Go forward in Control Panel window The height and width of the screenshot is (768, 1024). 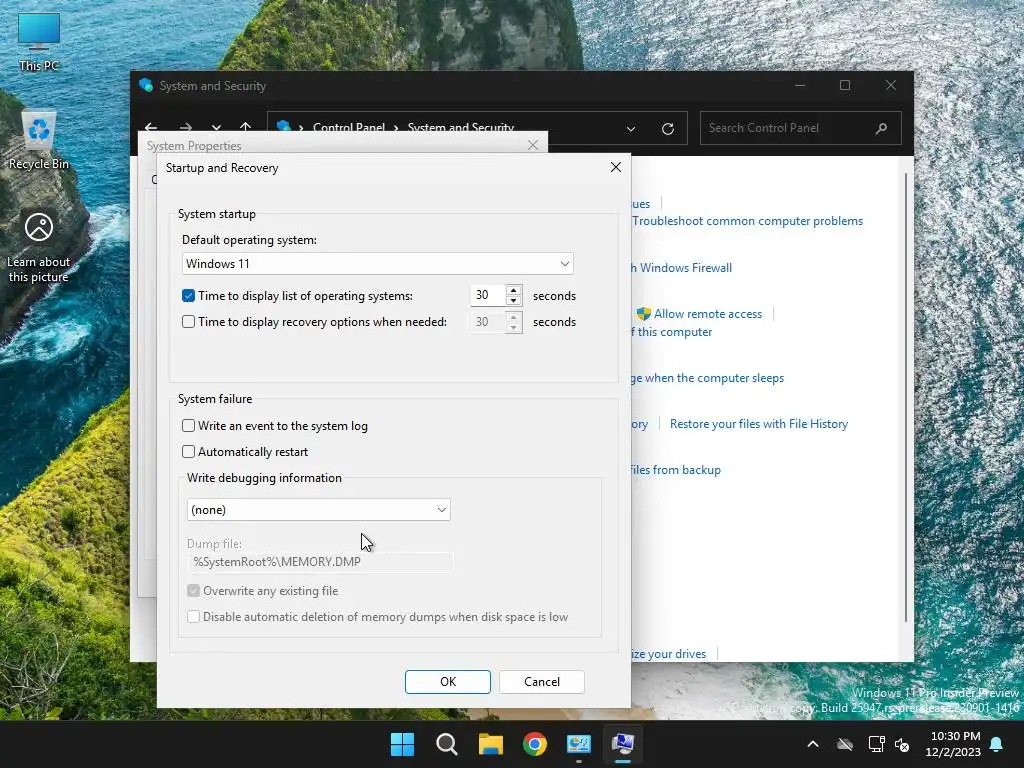[x=186, y=127]
